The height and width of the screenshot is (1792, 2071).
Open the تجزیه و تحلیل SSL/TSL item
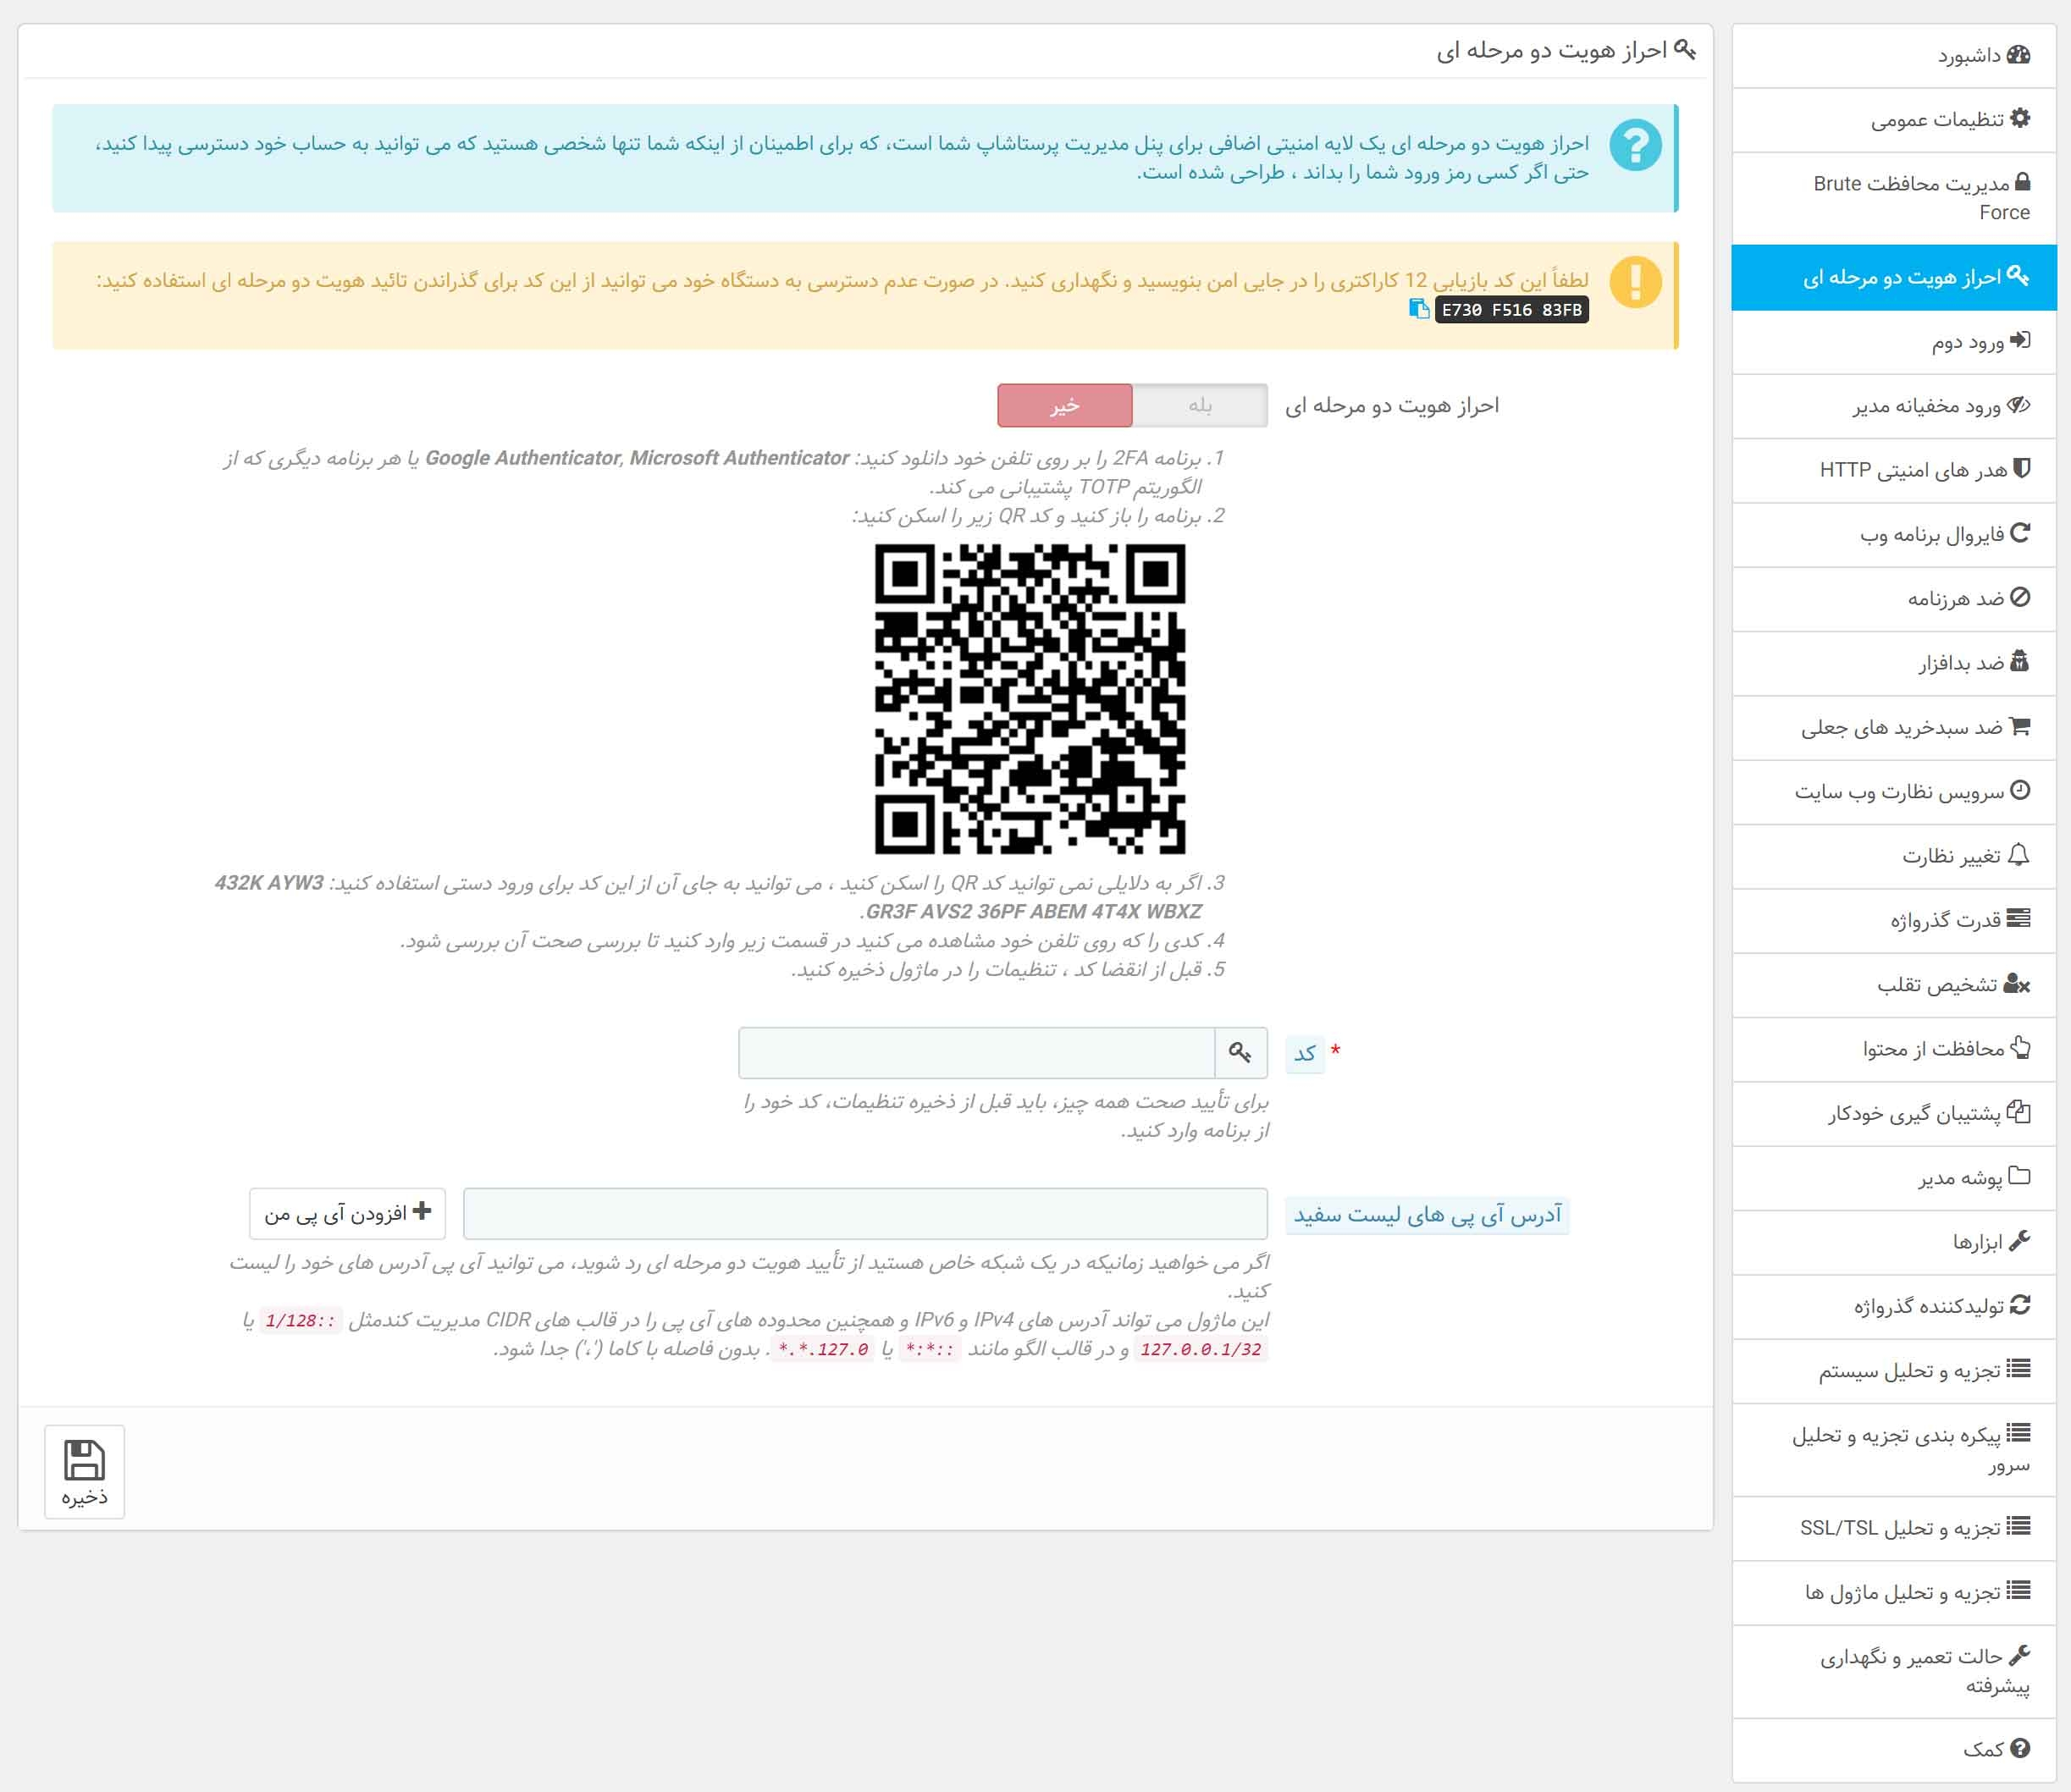pyautogui.click(x=1893, y=1528)
